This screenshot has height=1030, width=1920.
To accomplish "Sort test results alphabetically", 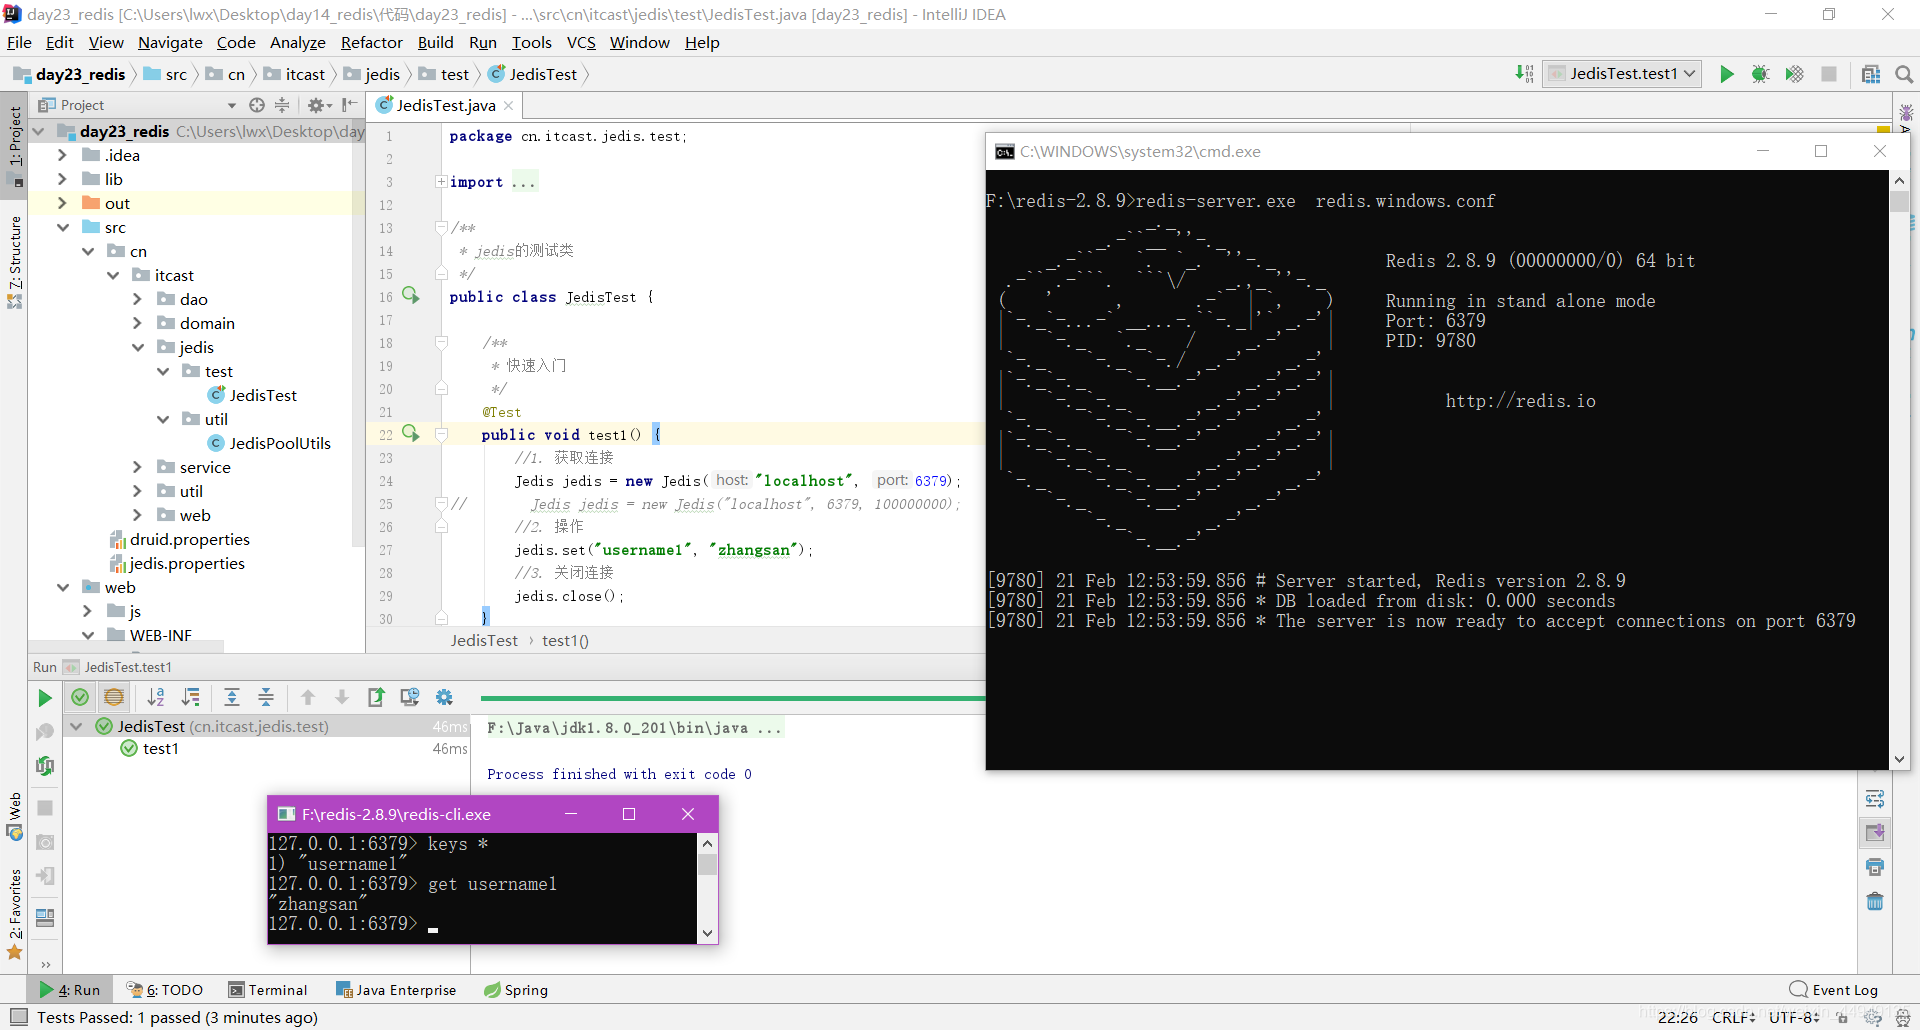I will [x=156, y=697].
